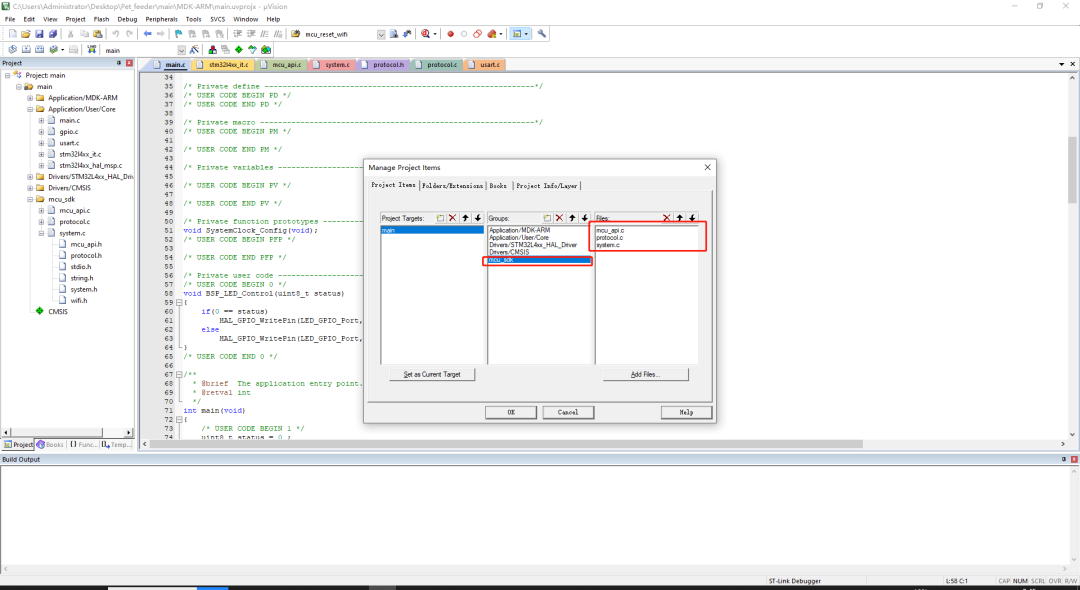Image resolution: width=1080 pixels, height=590 pixels.
Task: Open the SVCS menu
Action: click(x=218, y=19)
